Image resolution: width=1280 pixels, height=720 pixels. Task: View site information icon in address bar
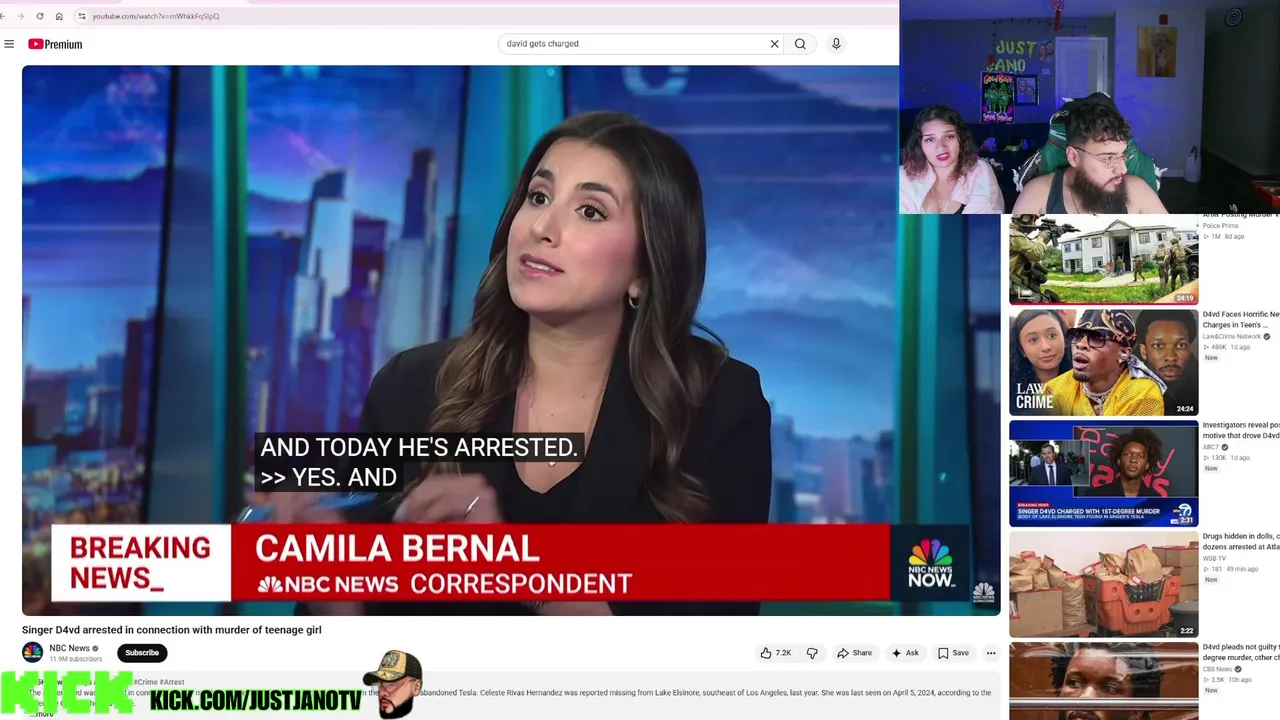pyautogui.click(x=82, y=16)
